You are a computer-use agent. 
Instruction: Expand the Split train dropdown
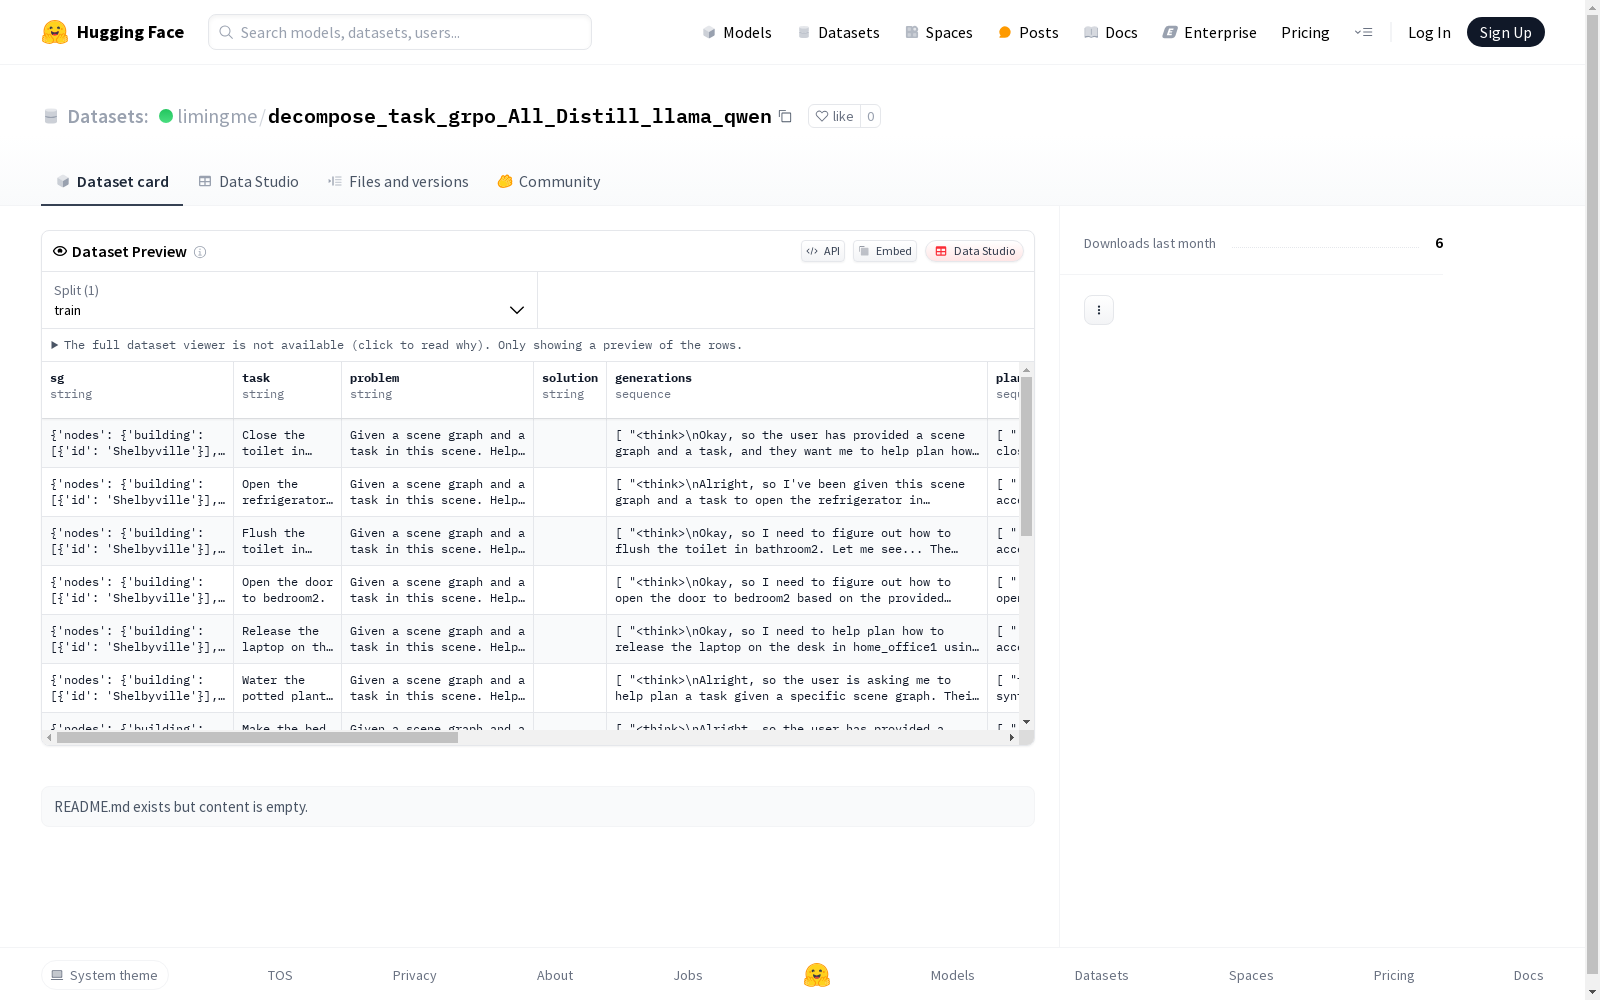point(290,300)
